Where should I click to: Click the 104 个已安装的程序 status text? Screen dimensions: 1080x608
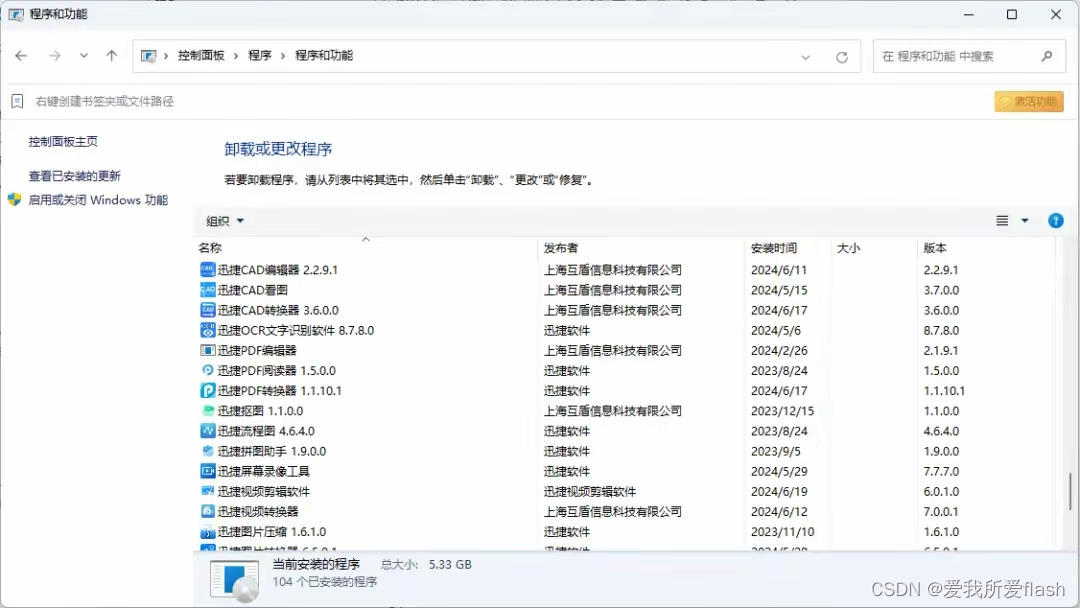[x=324, y=582]
